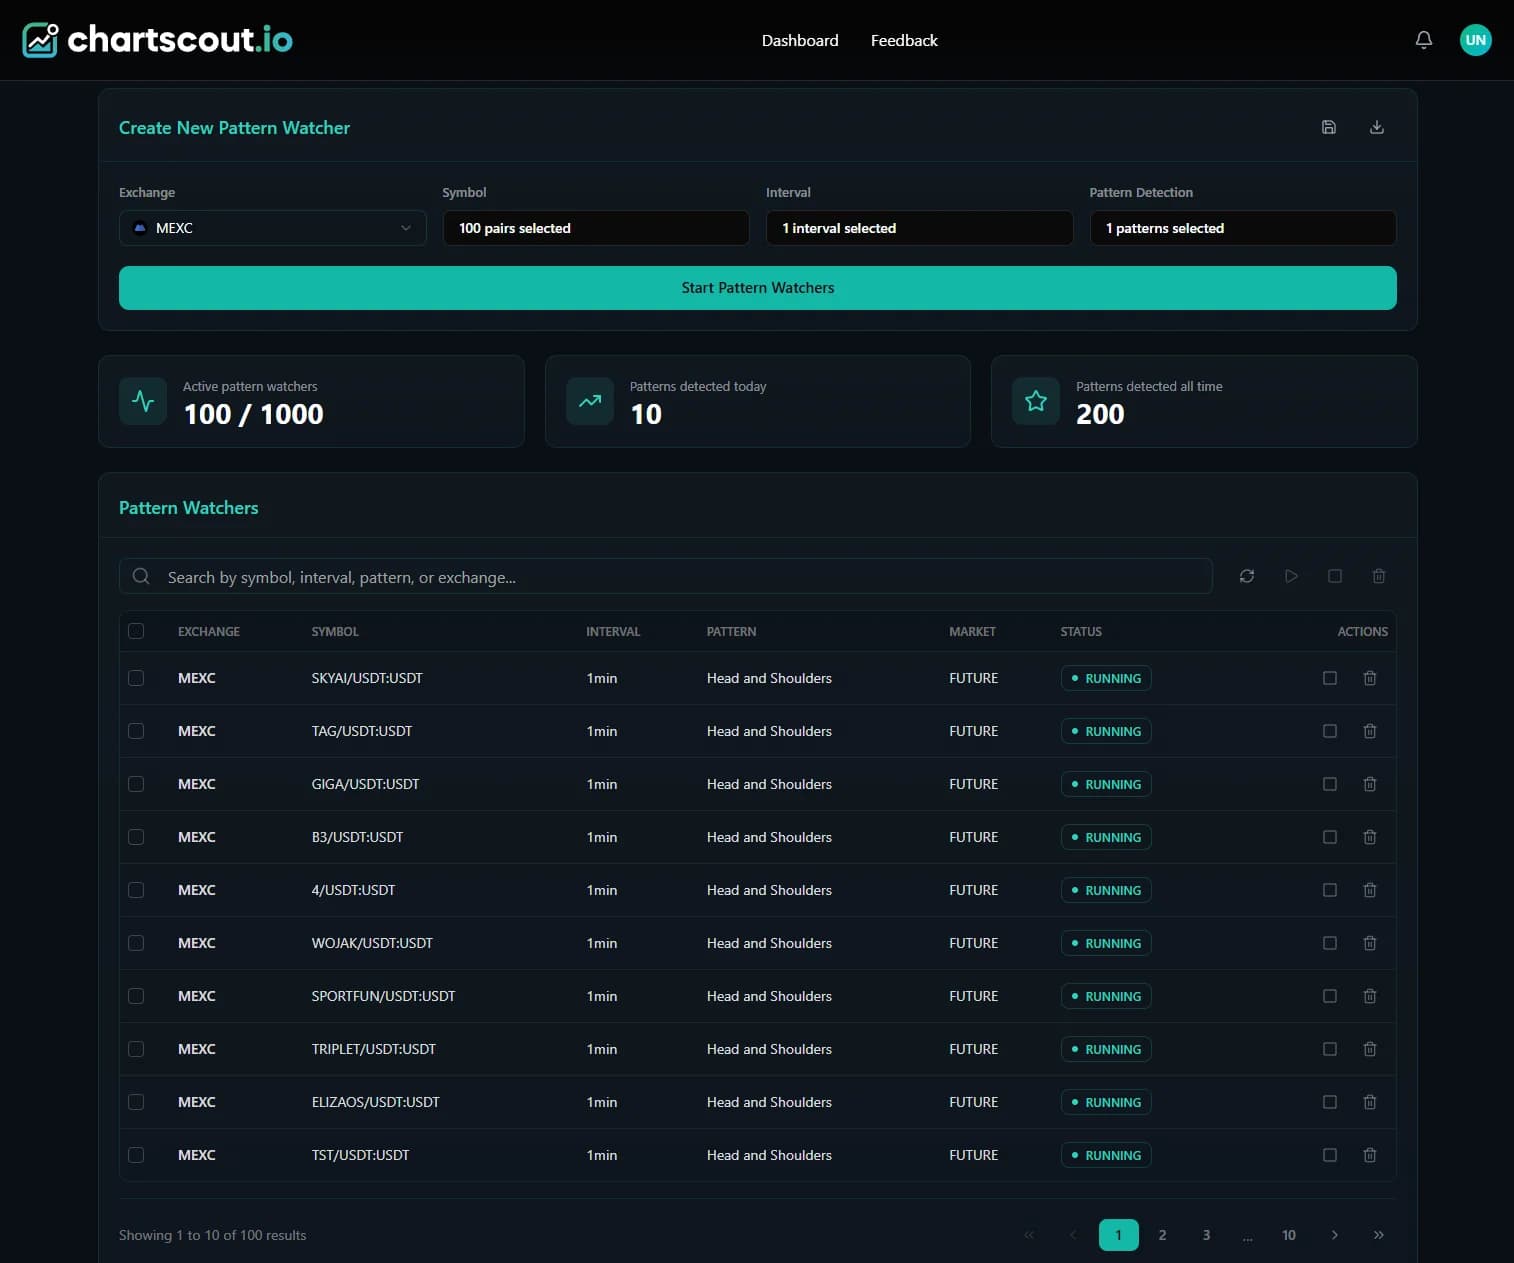Click the chartscout.io logo
Screen dimensions: 1514x1263
(158, 40)
